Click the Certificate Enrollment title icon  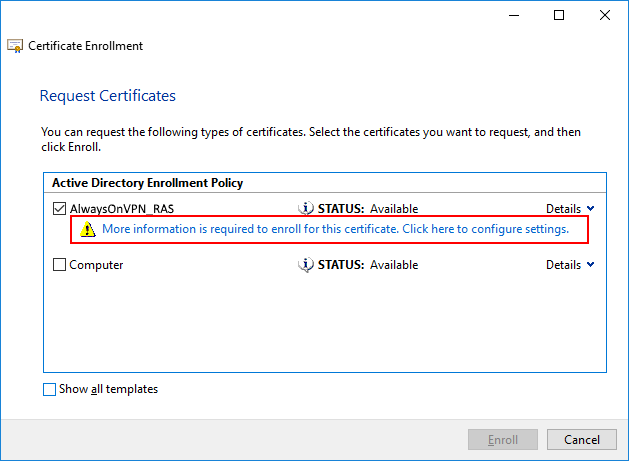15,46
